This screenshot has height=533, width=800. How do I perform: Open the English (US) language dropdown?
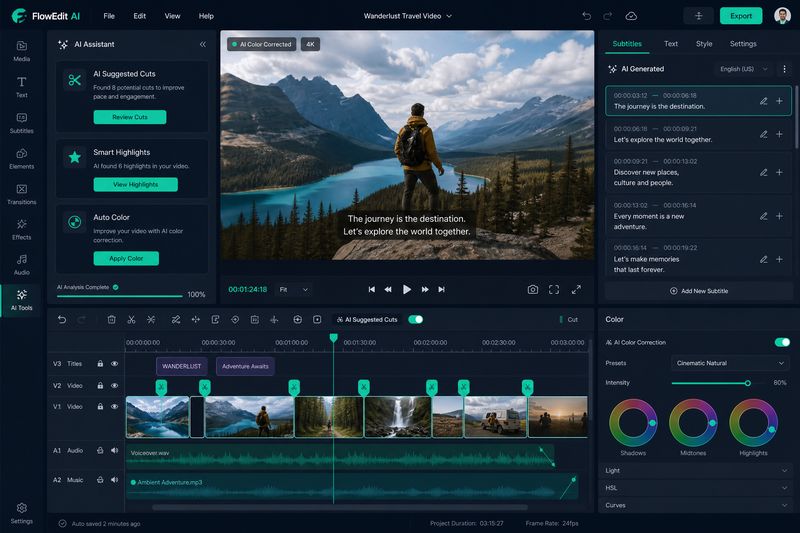coord(743,69)
